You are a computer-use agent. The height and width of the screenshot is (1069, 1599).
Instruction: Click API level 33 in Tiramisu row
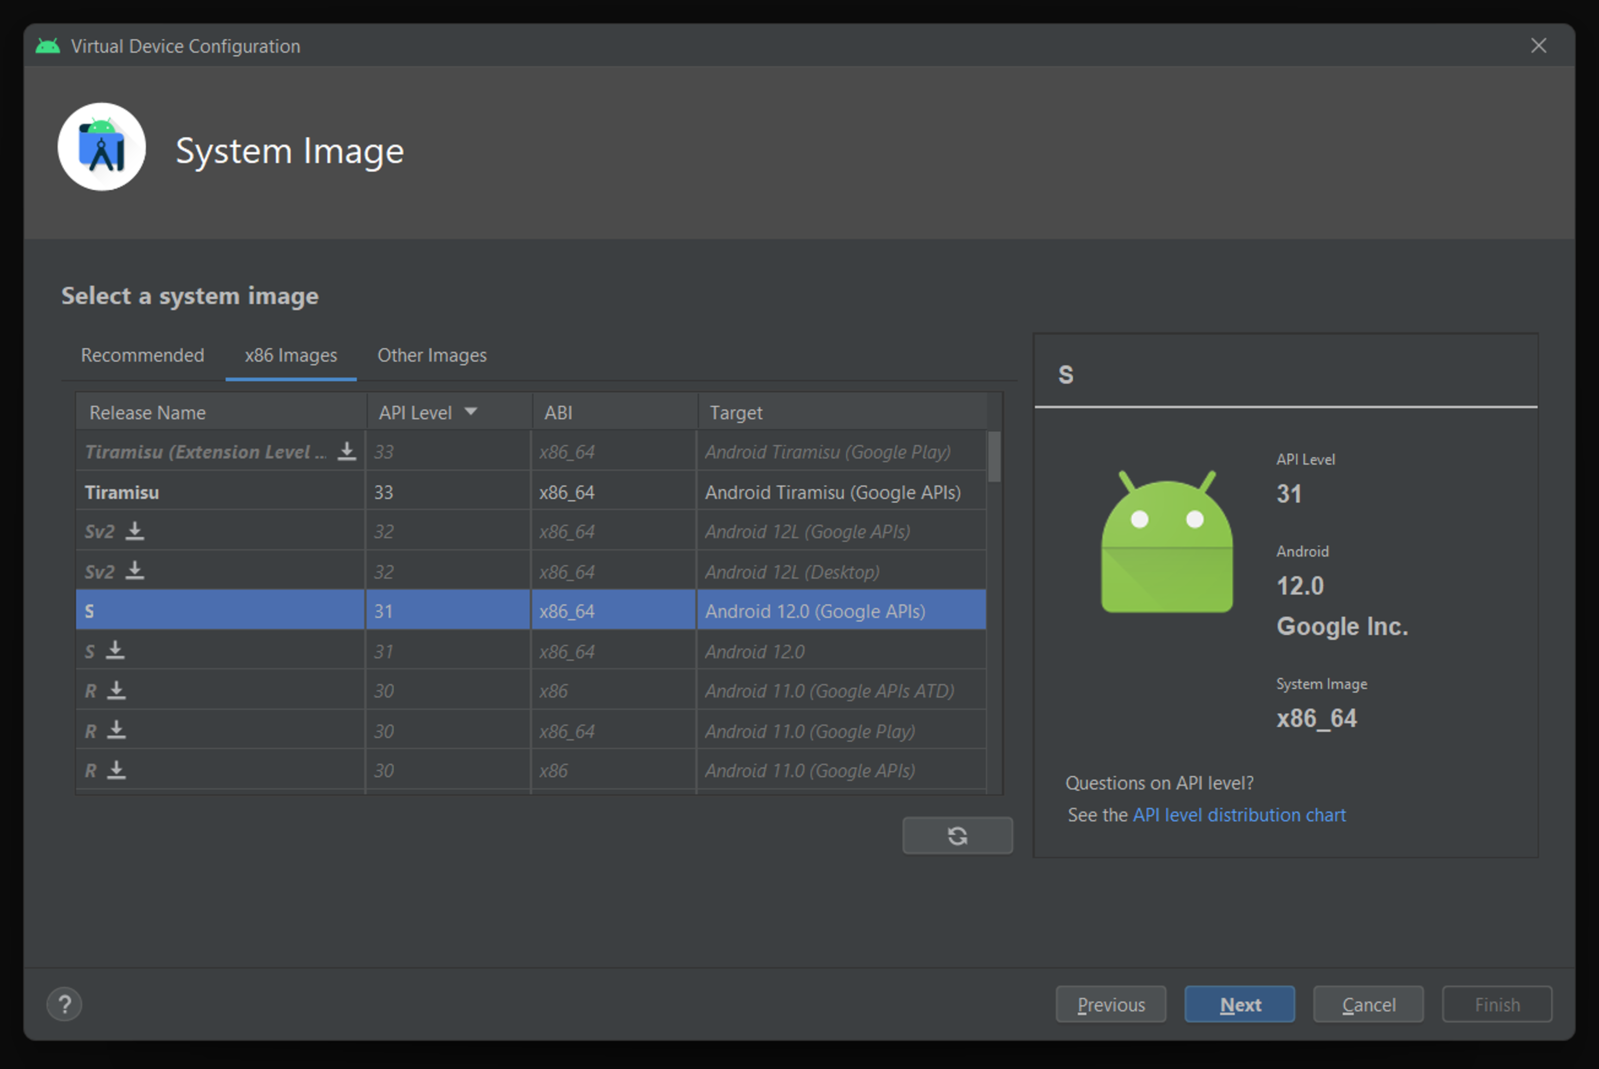click(x=449, y=492)
